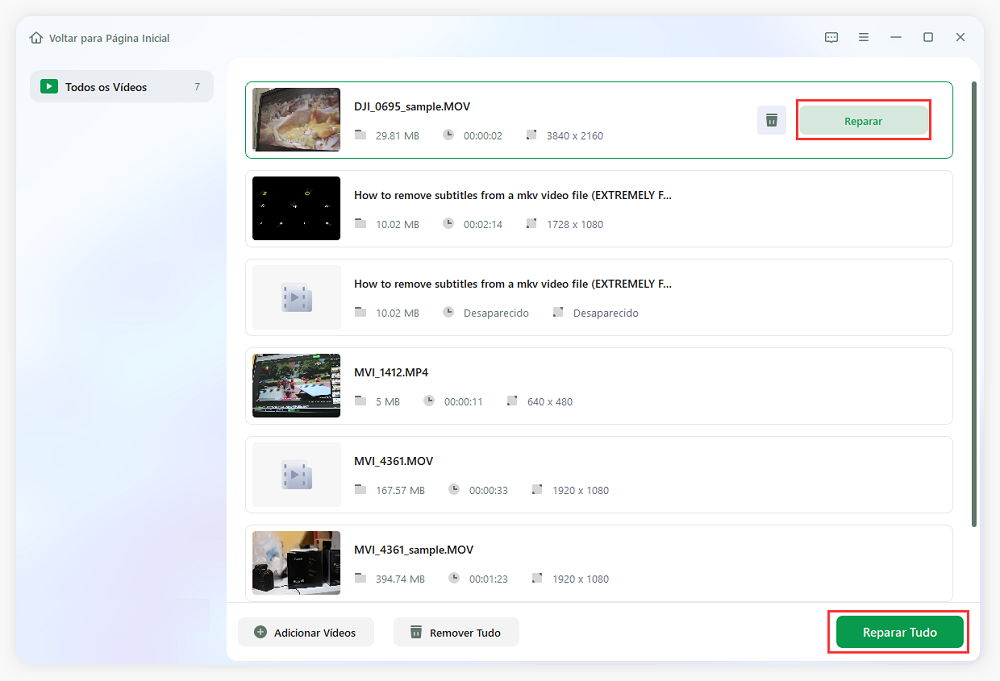Click the "640 x 480" resolution

coord(550,402)
